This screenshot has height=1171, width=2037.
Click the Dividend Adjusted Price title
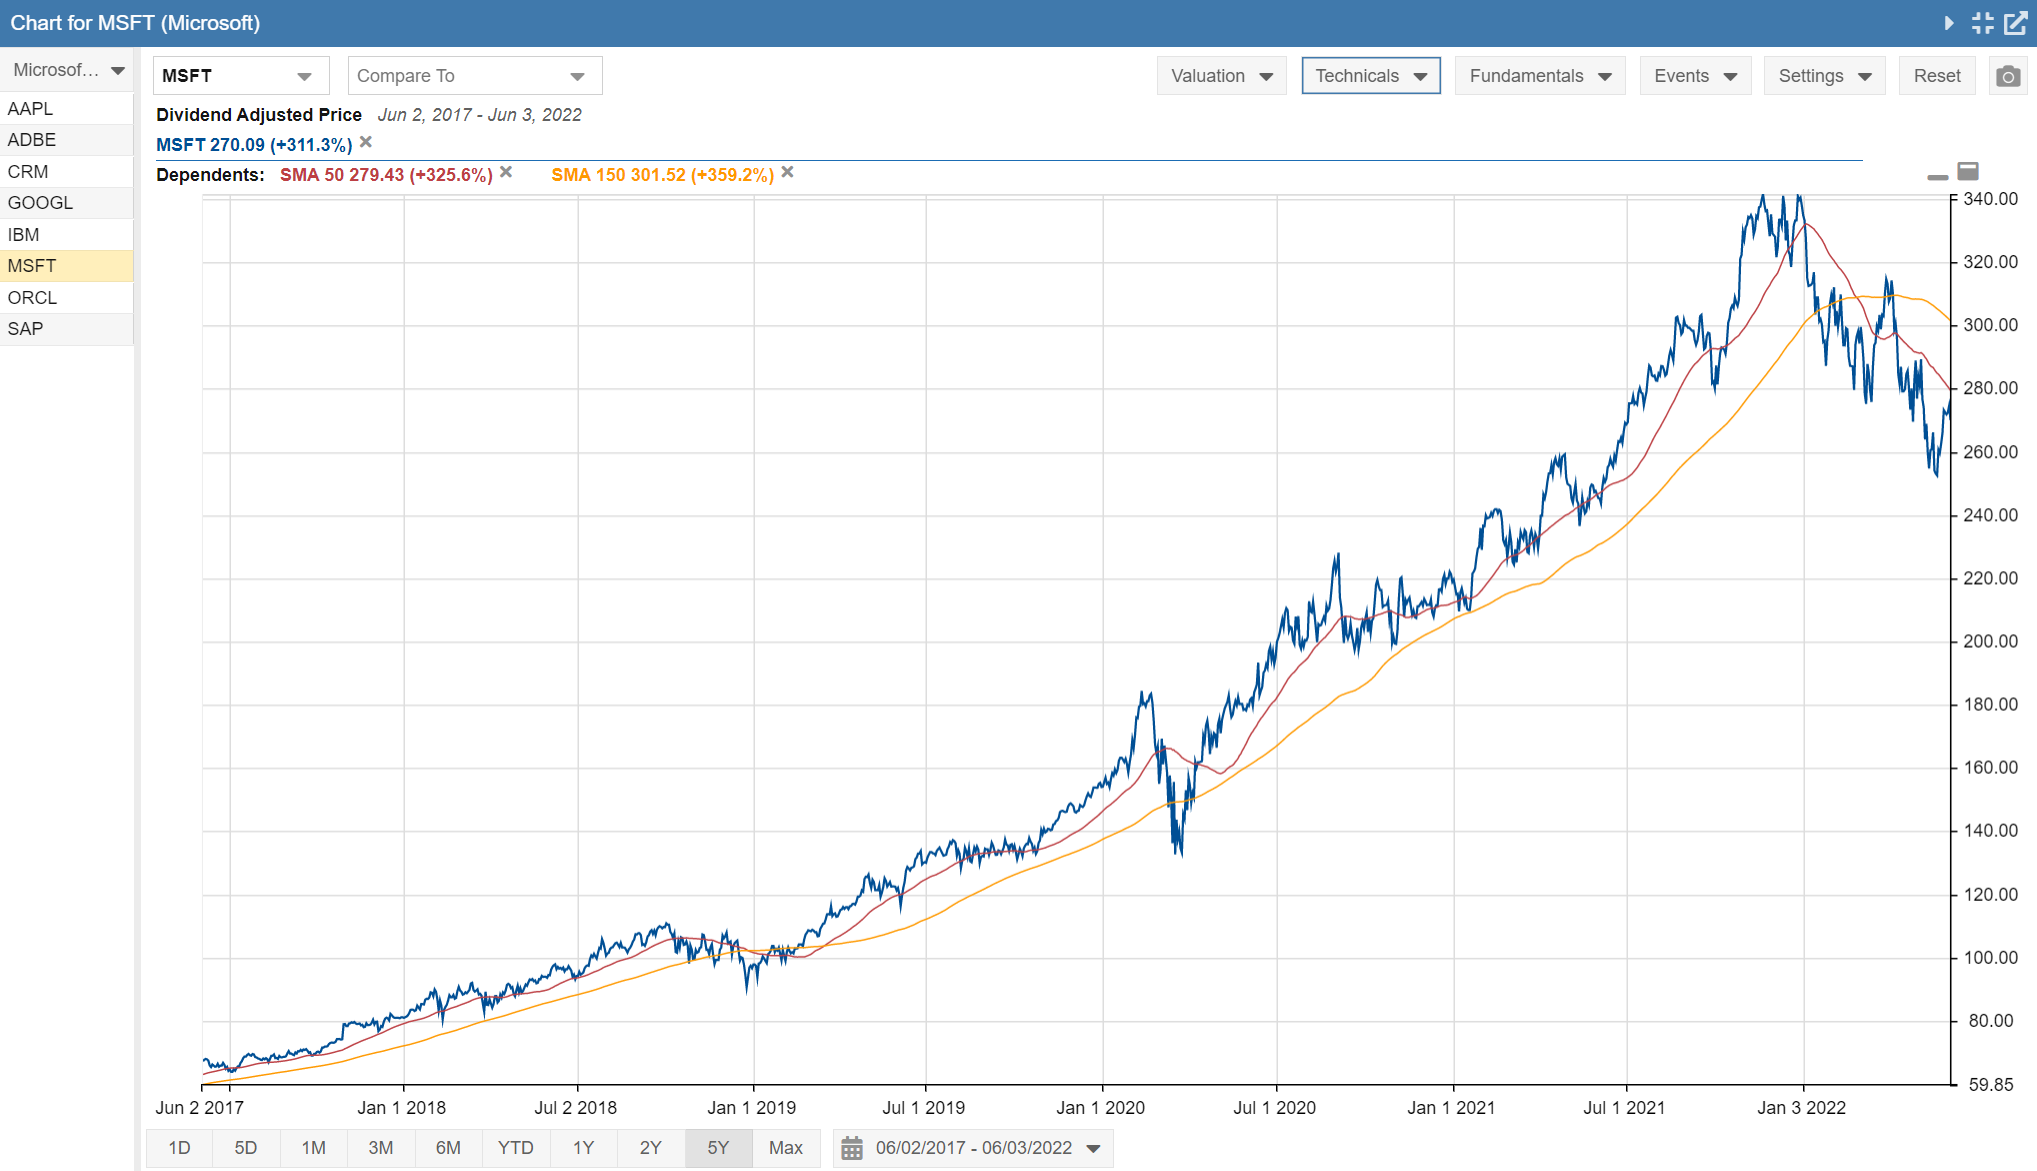coord(259,115)
